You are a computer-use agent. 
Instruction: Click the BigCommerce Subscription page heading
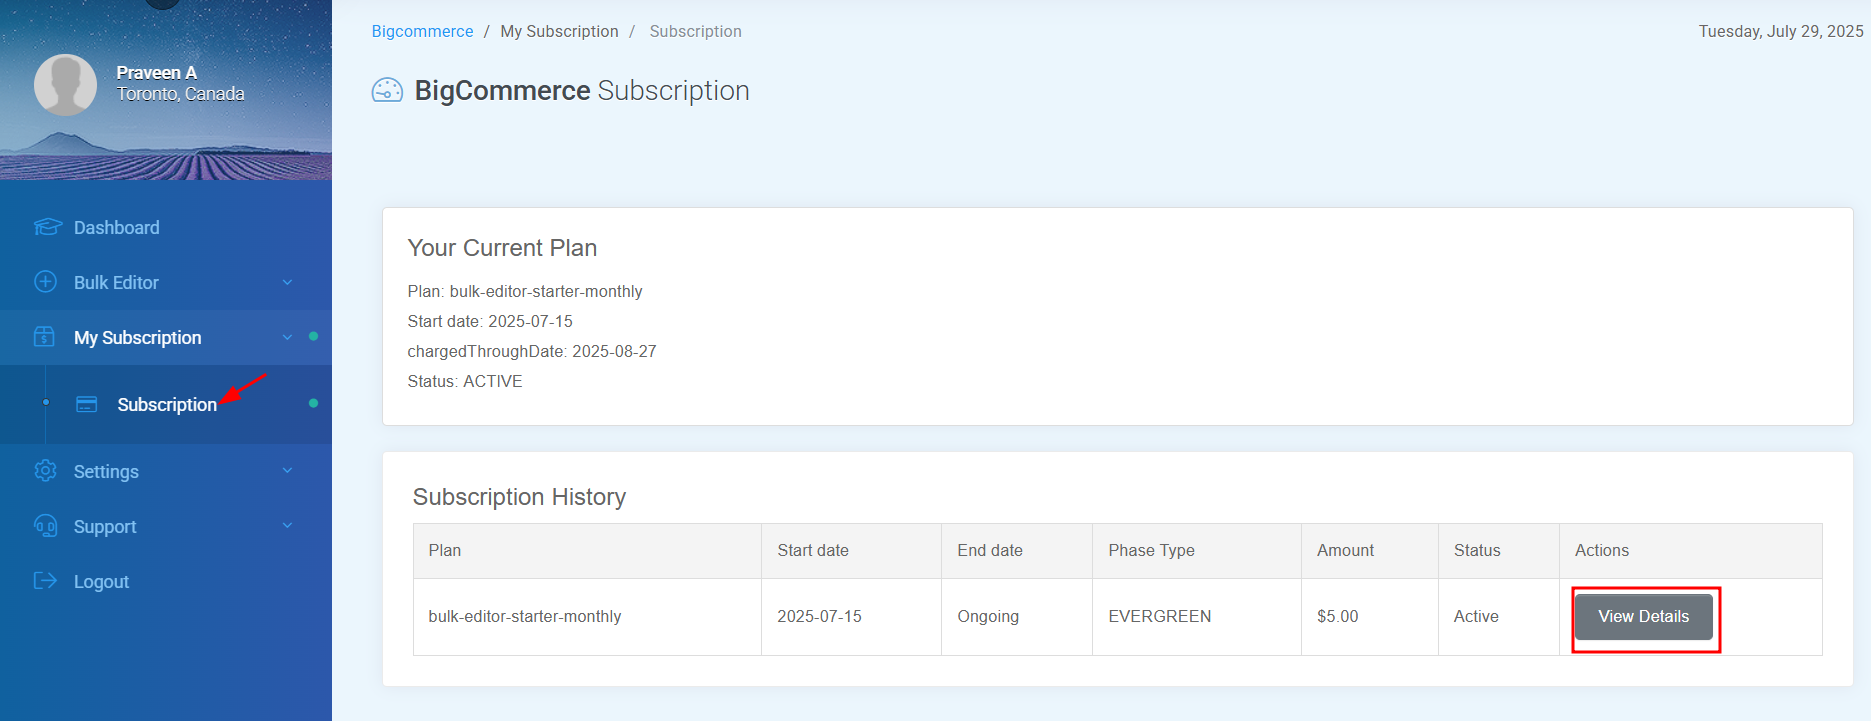[581, 90]
